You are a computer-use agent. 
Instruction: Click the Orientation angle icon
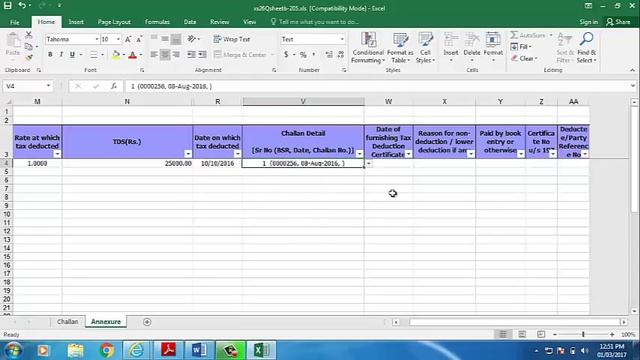tap(191, 39)
